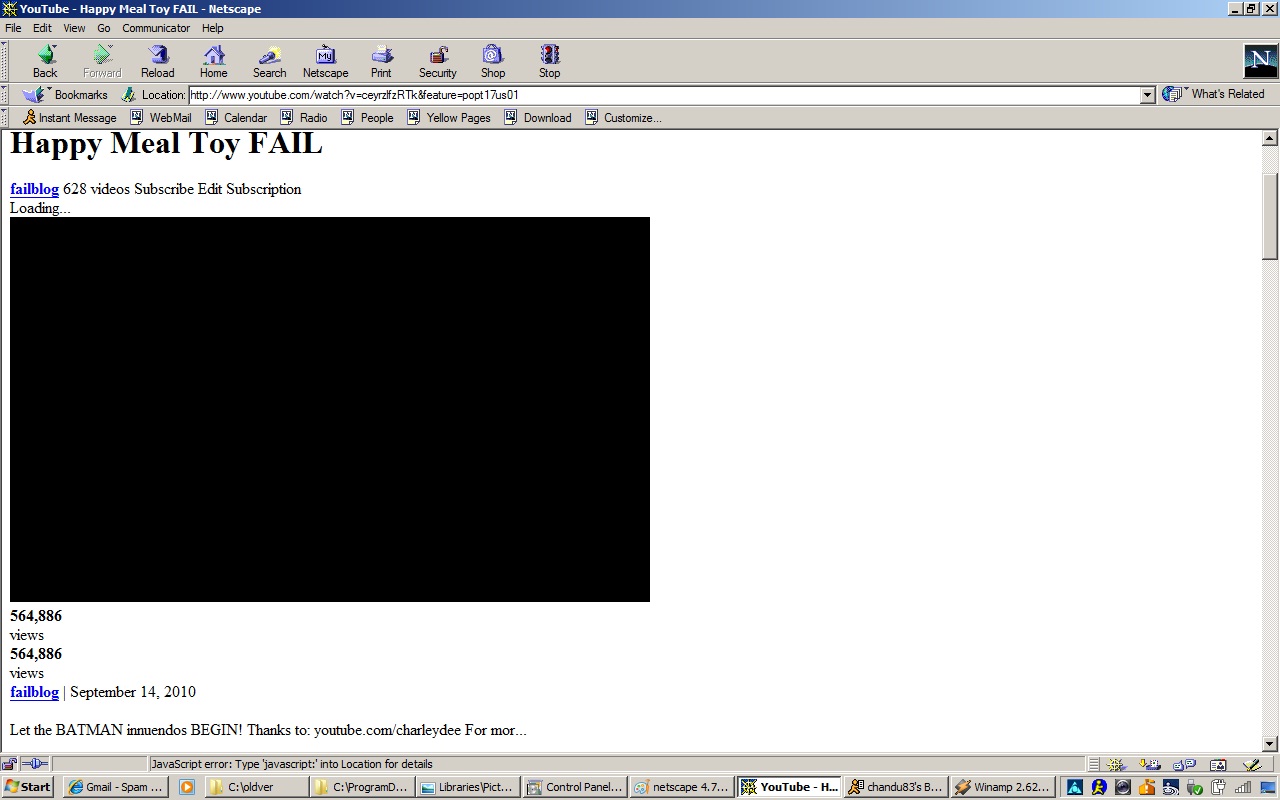Click the Happy Meal Toy FAIL heading
1280x800 pixels.
coord(166,144)
